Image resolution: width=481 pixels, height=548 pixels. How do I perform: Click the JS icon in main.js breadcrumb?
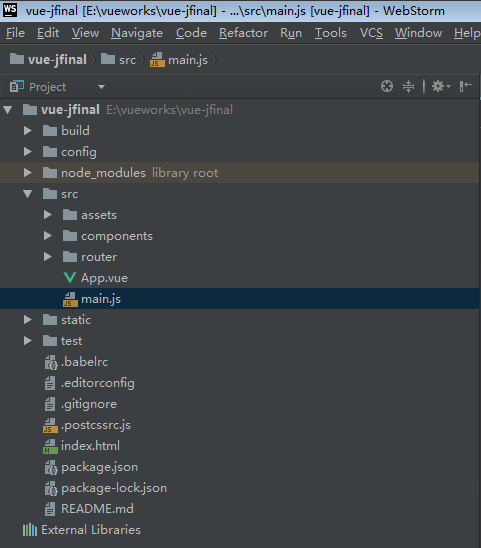[157, 59]
